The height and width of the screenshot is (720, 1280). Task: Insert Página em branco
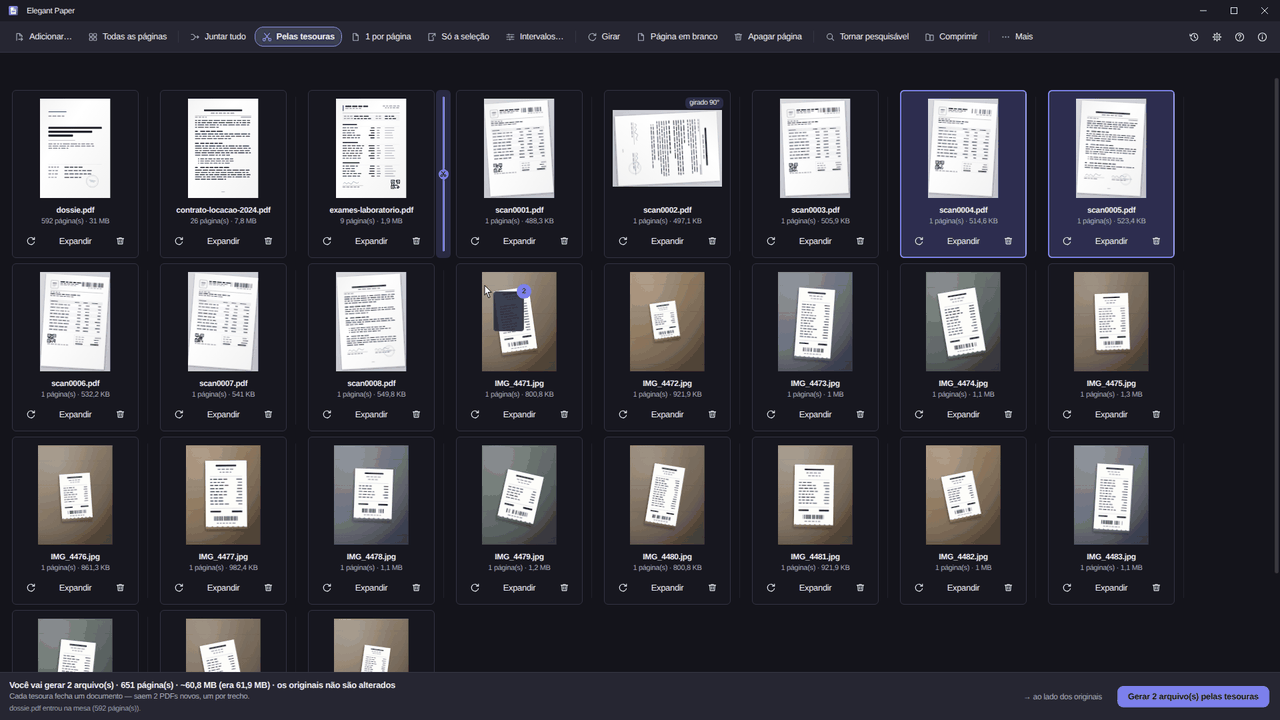[x=677, y=37]
